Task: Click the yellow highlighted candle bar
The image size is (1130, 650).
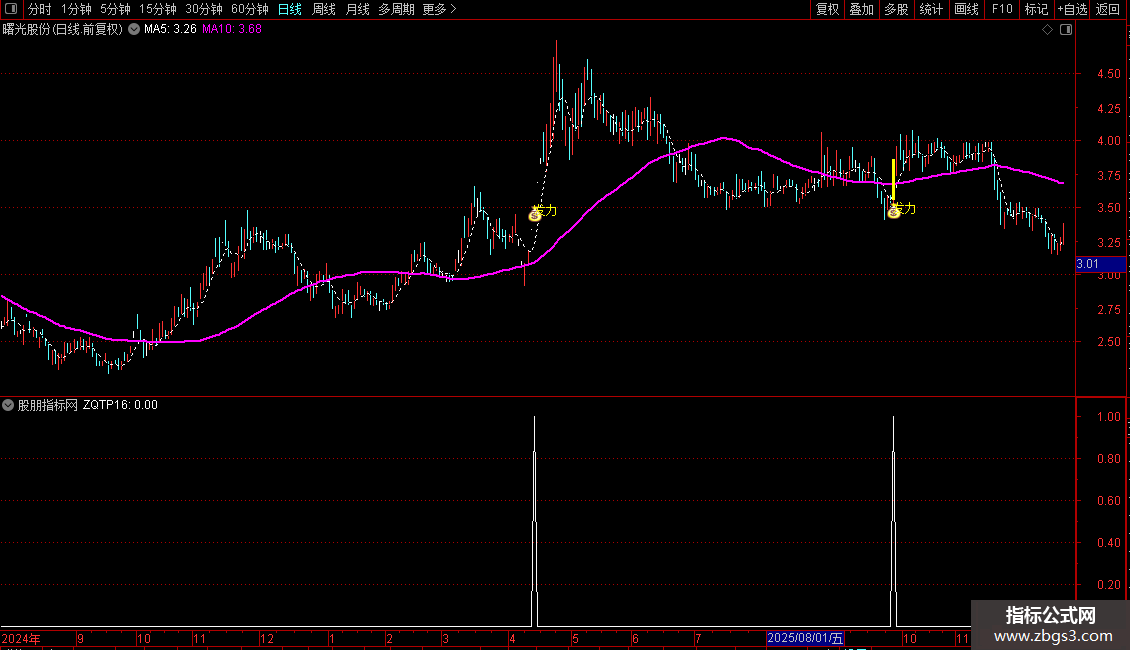Action: (x=894, y=180)
